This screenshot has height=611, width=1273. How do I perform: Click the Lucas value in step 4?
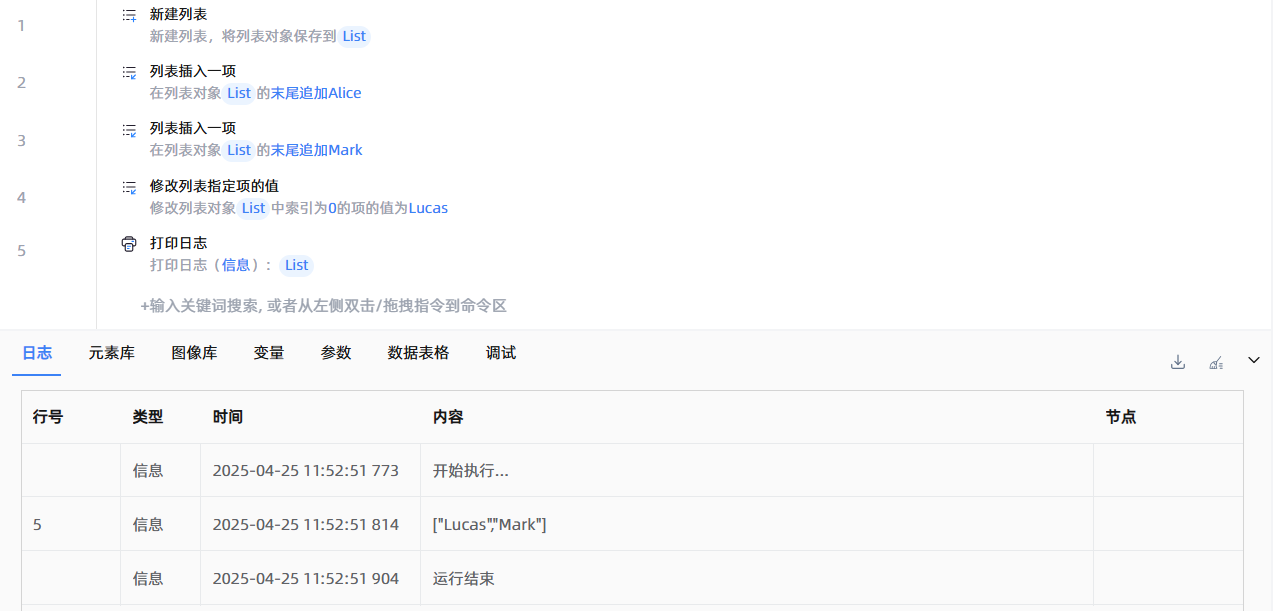pyautogui.click(x=428, y=208)
